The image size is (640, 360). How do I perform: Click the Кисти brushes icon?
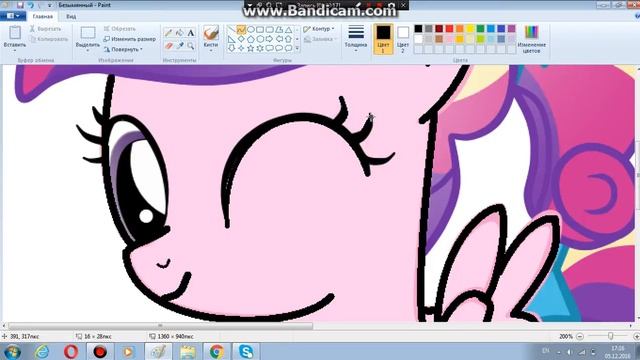click(211, 33)
